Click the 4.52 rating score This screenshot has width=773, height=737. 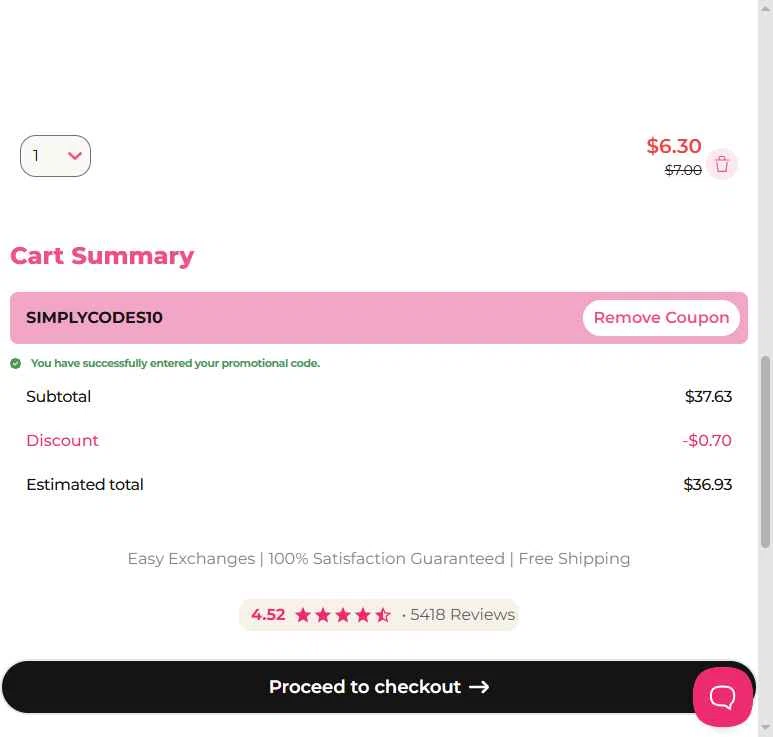pos(268,615)
